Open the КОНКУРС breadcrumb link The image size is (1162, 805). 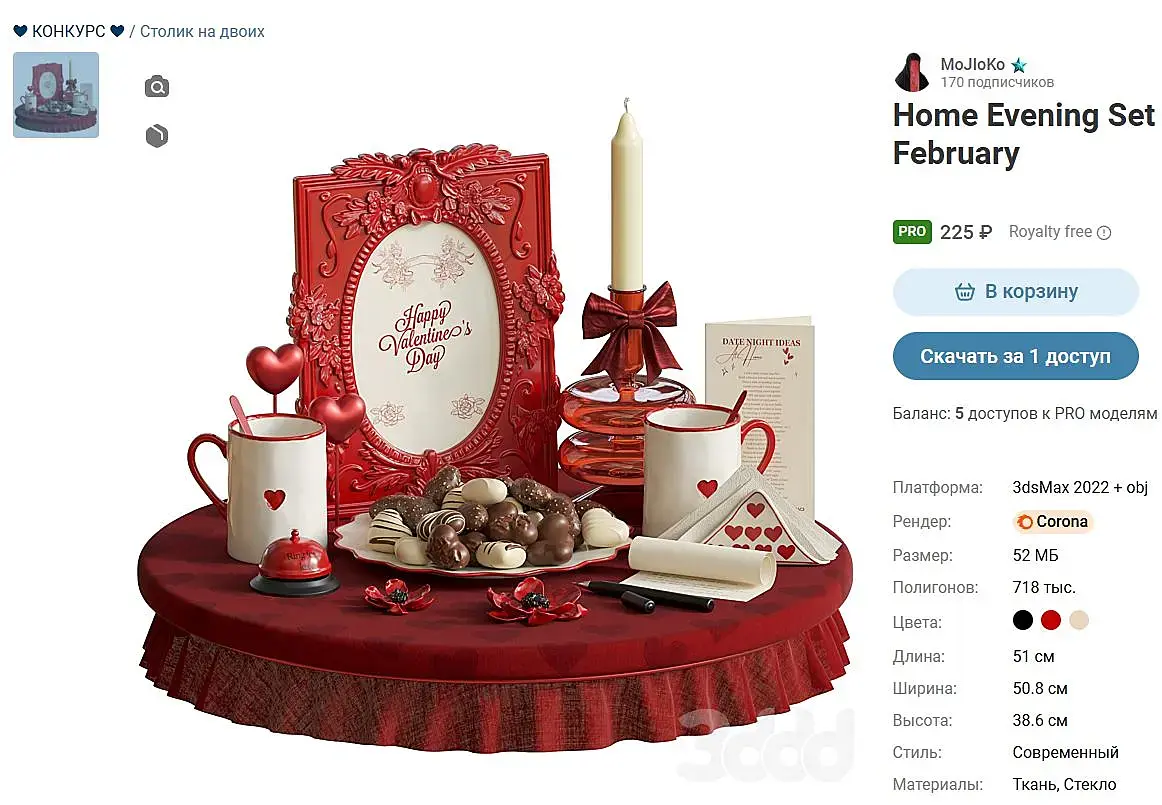tap(69, 31)
